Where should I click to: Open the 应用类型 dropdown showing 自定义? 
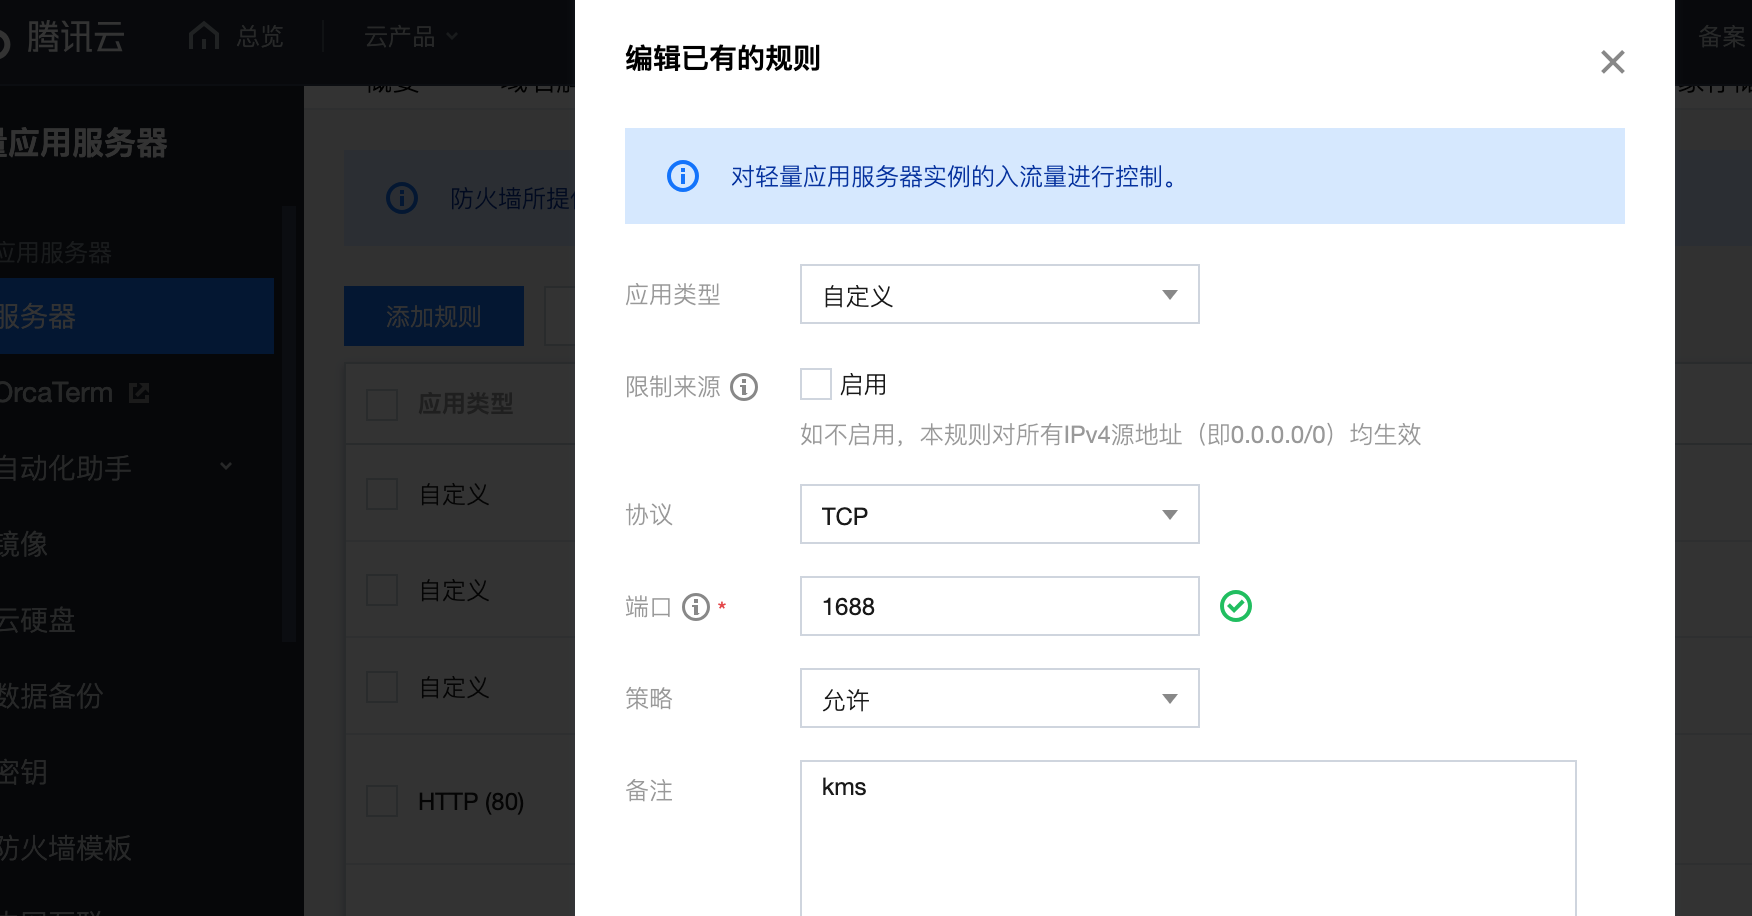click(999, 294)
